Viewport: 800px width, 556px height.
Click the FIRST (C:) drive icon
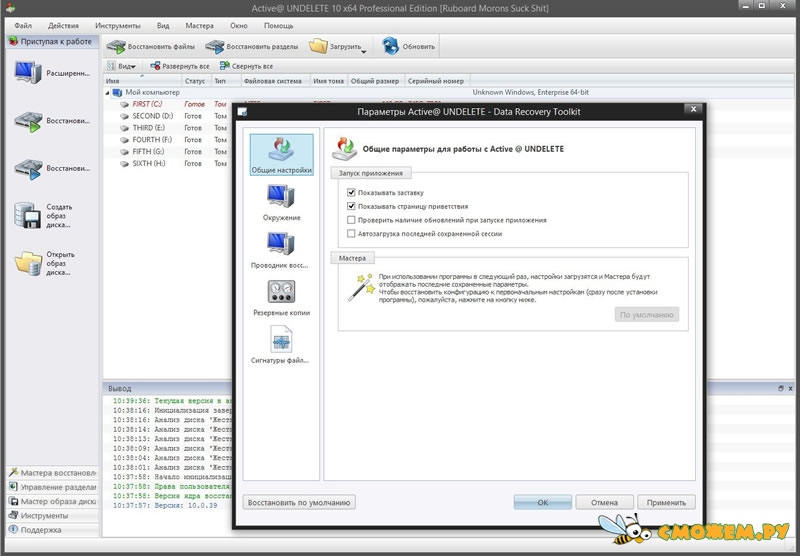click(124, 104)
